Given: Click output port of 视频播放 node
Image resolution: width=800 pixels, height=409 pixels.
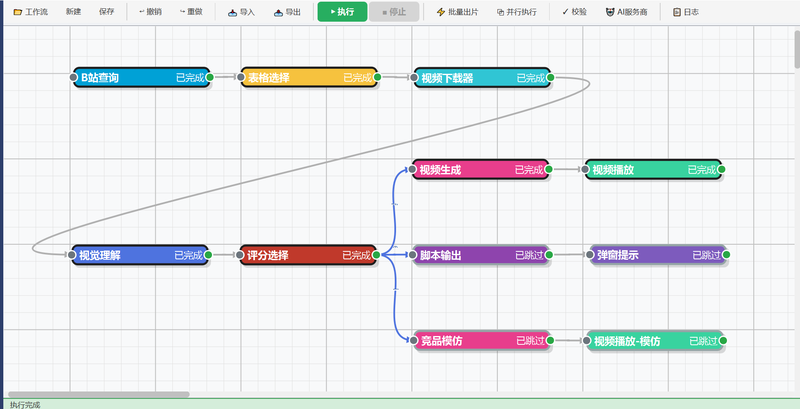Looking at the screenshot, I should coord(721,169).
